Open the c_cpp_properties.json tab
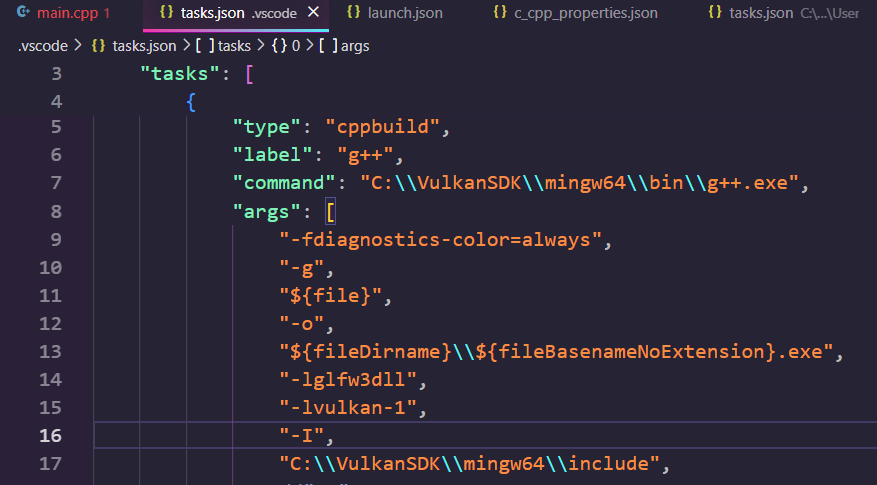Screen dimensions: 877x485 [x=576, y=13]
